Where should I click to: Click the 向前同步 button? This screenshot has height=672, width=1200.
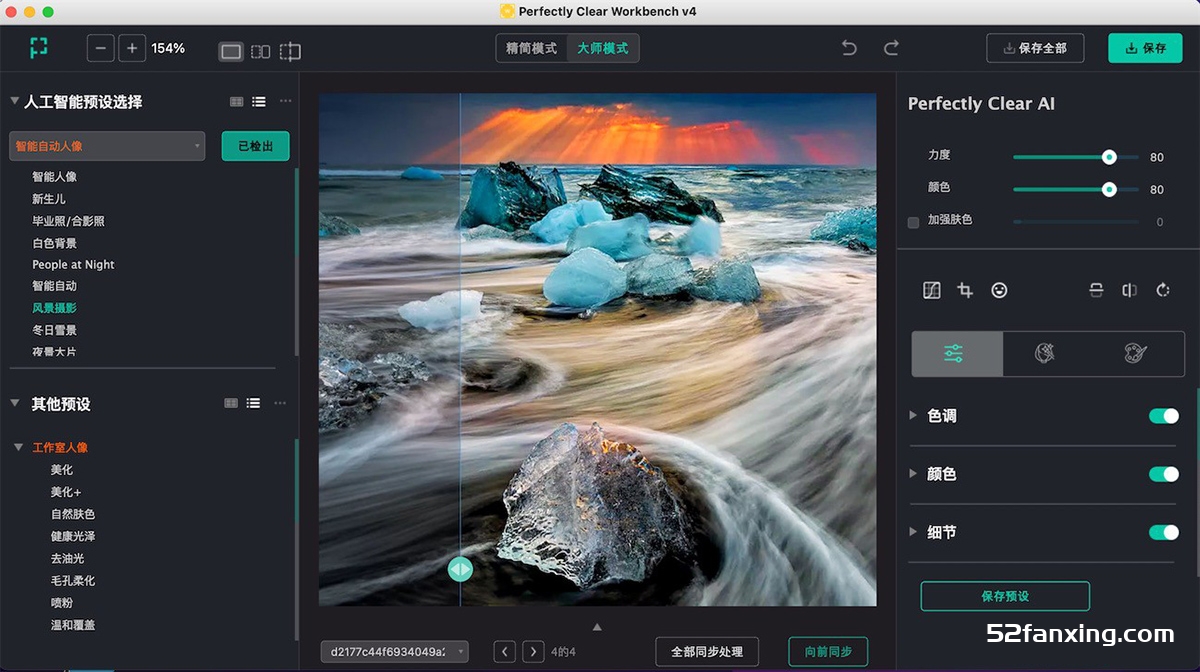point(828,652)
